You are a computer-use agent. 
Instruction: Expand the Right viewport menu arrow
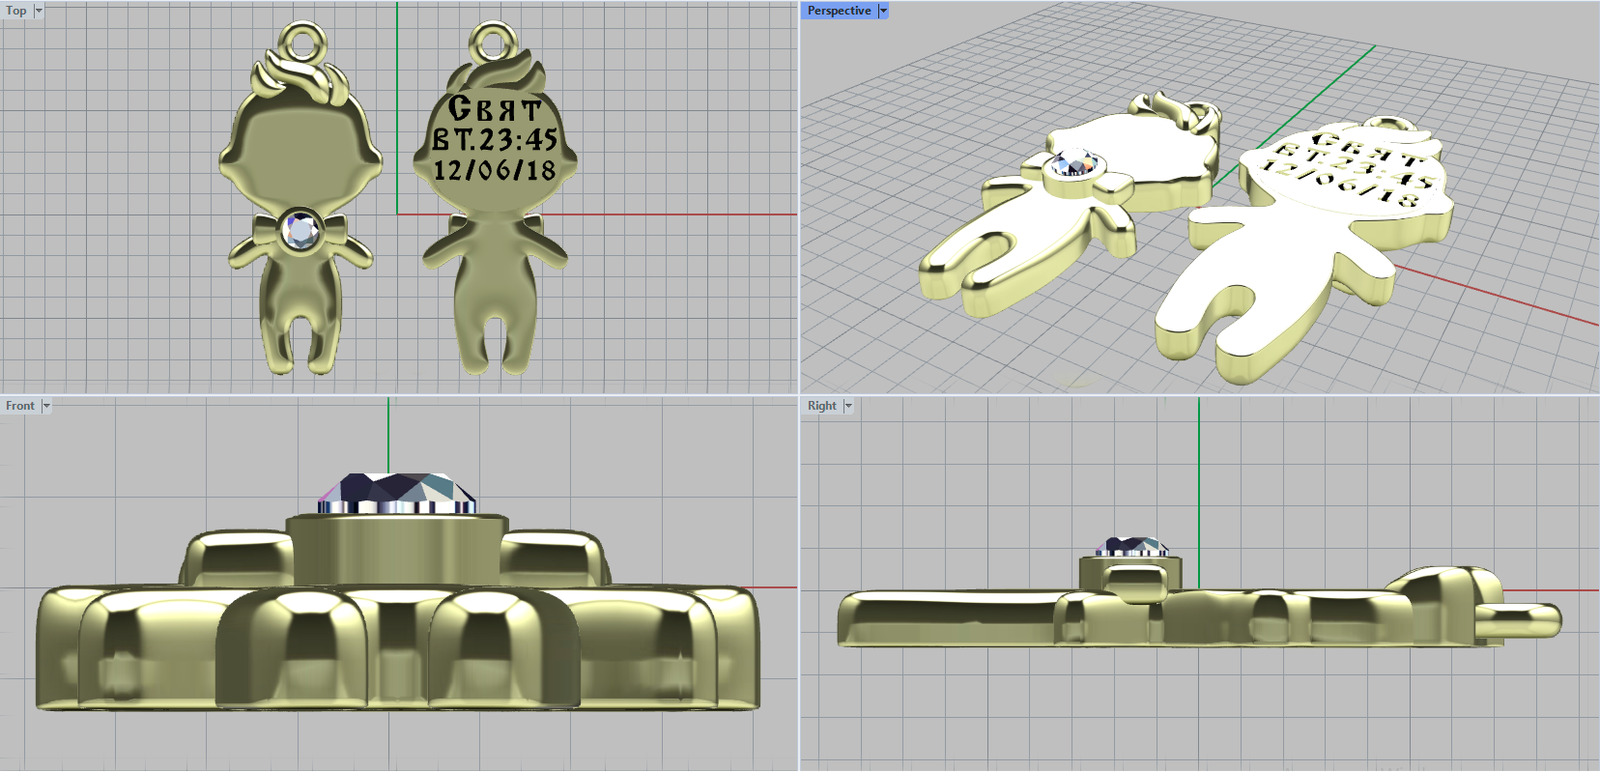(848, 406)
